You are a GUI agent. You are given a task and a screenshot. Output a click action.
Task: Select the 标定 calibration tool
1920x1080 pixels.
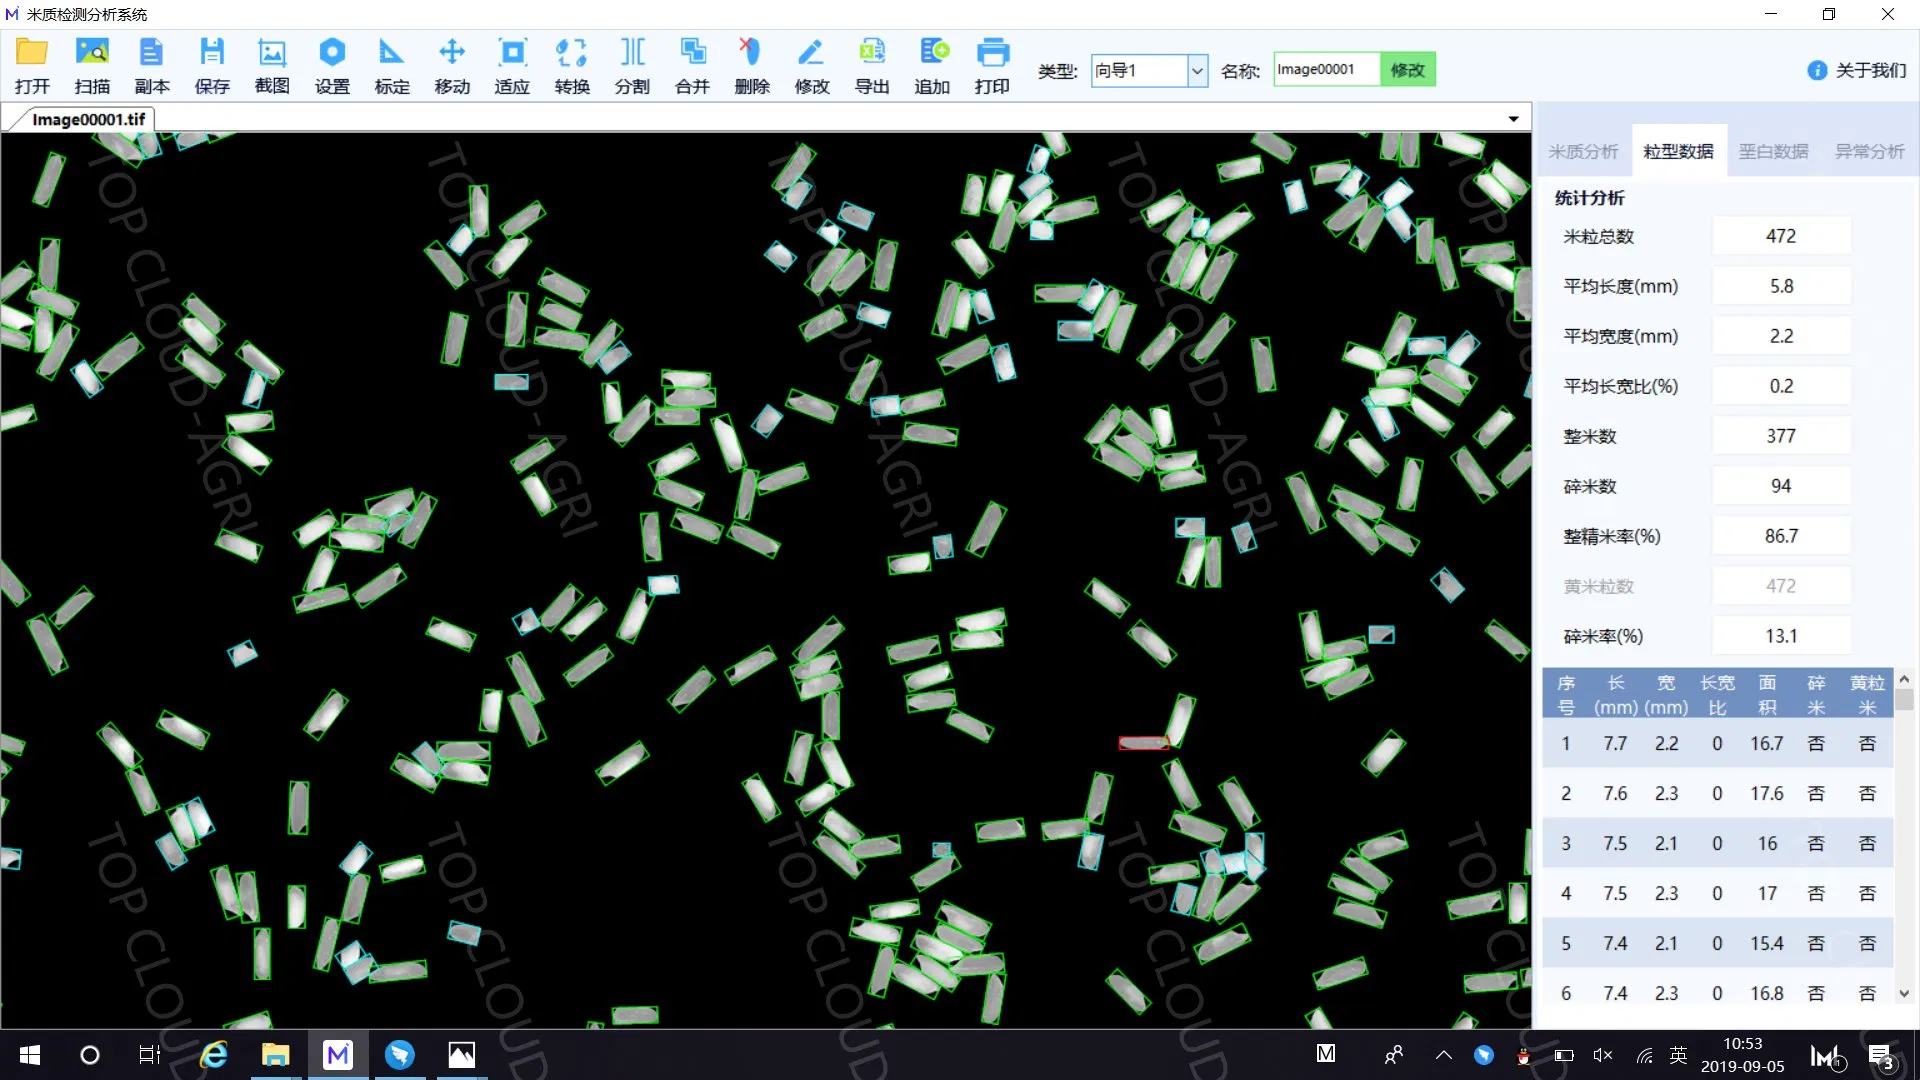tap(392, 66)
